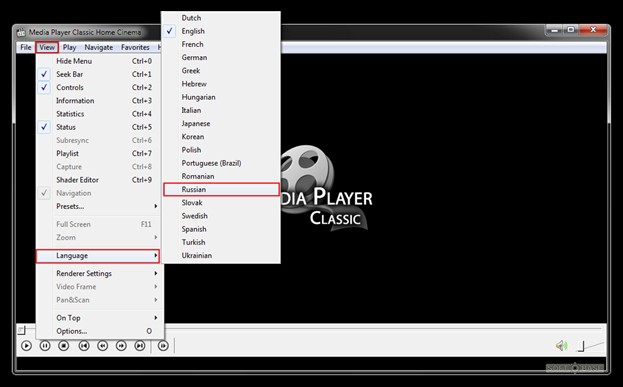Select French as the language
Viewport: 623px width, 387px height.
pyautogui.click(x=221, y=45)
